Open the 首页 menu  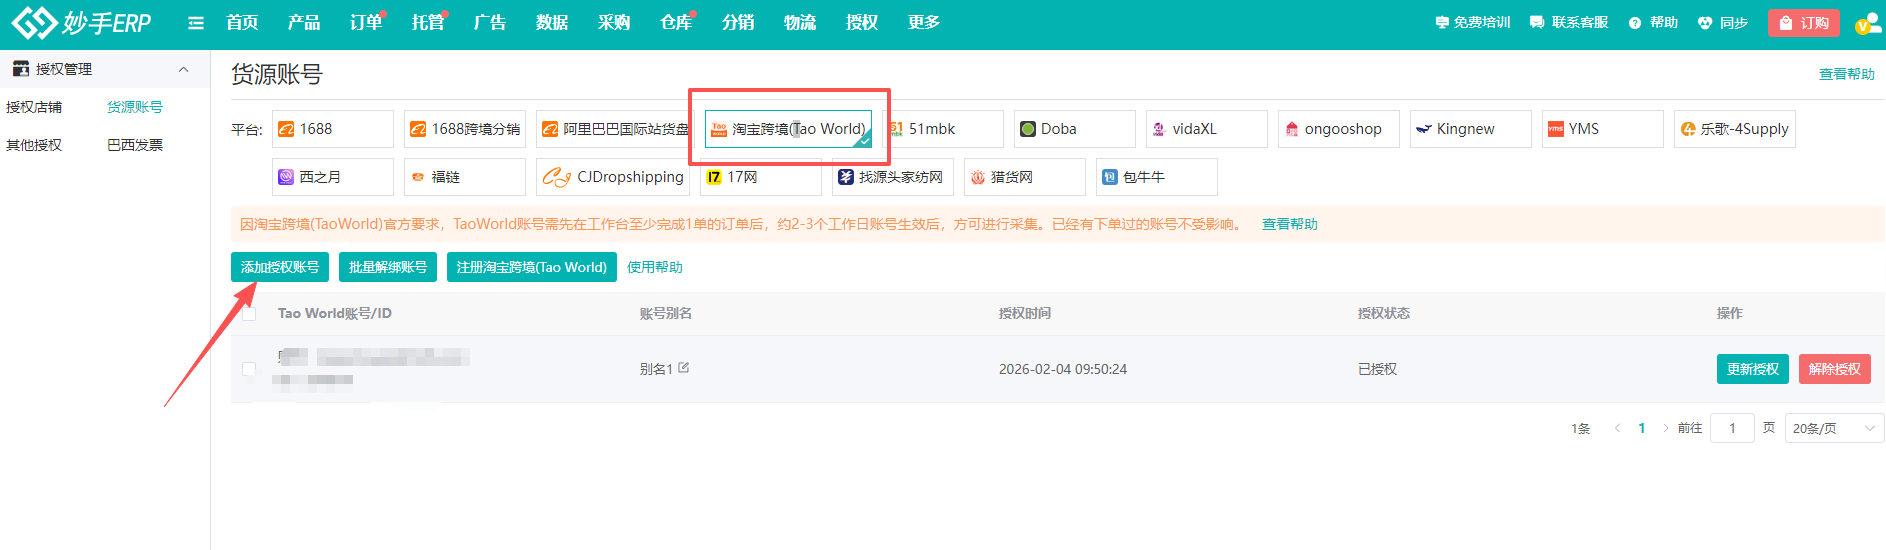point(242,22)
